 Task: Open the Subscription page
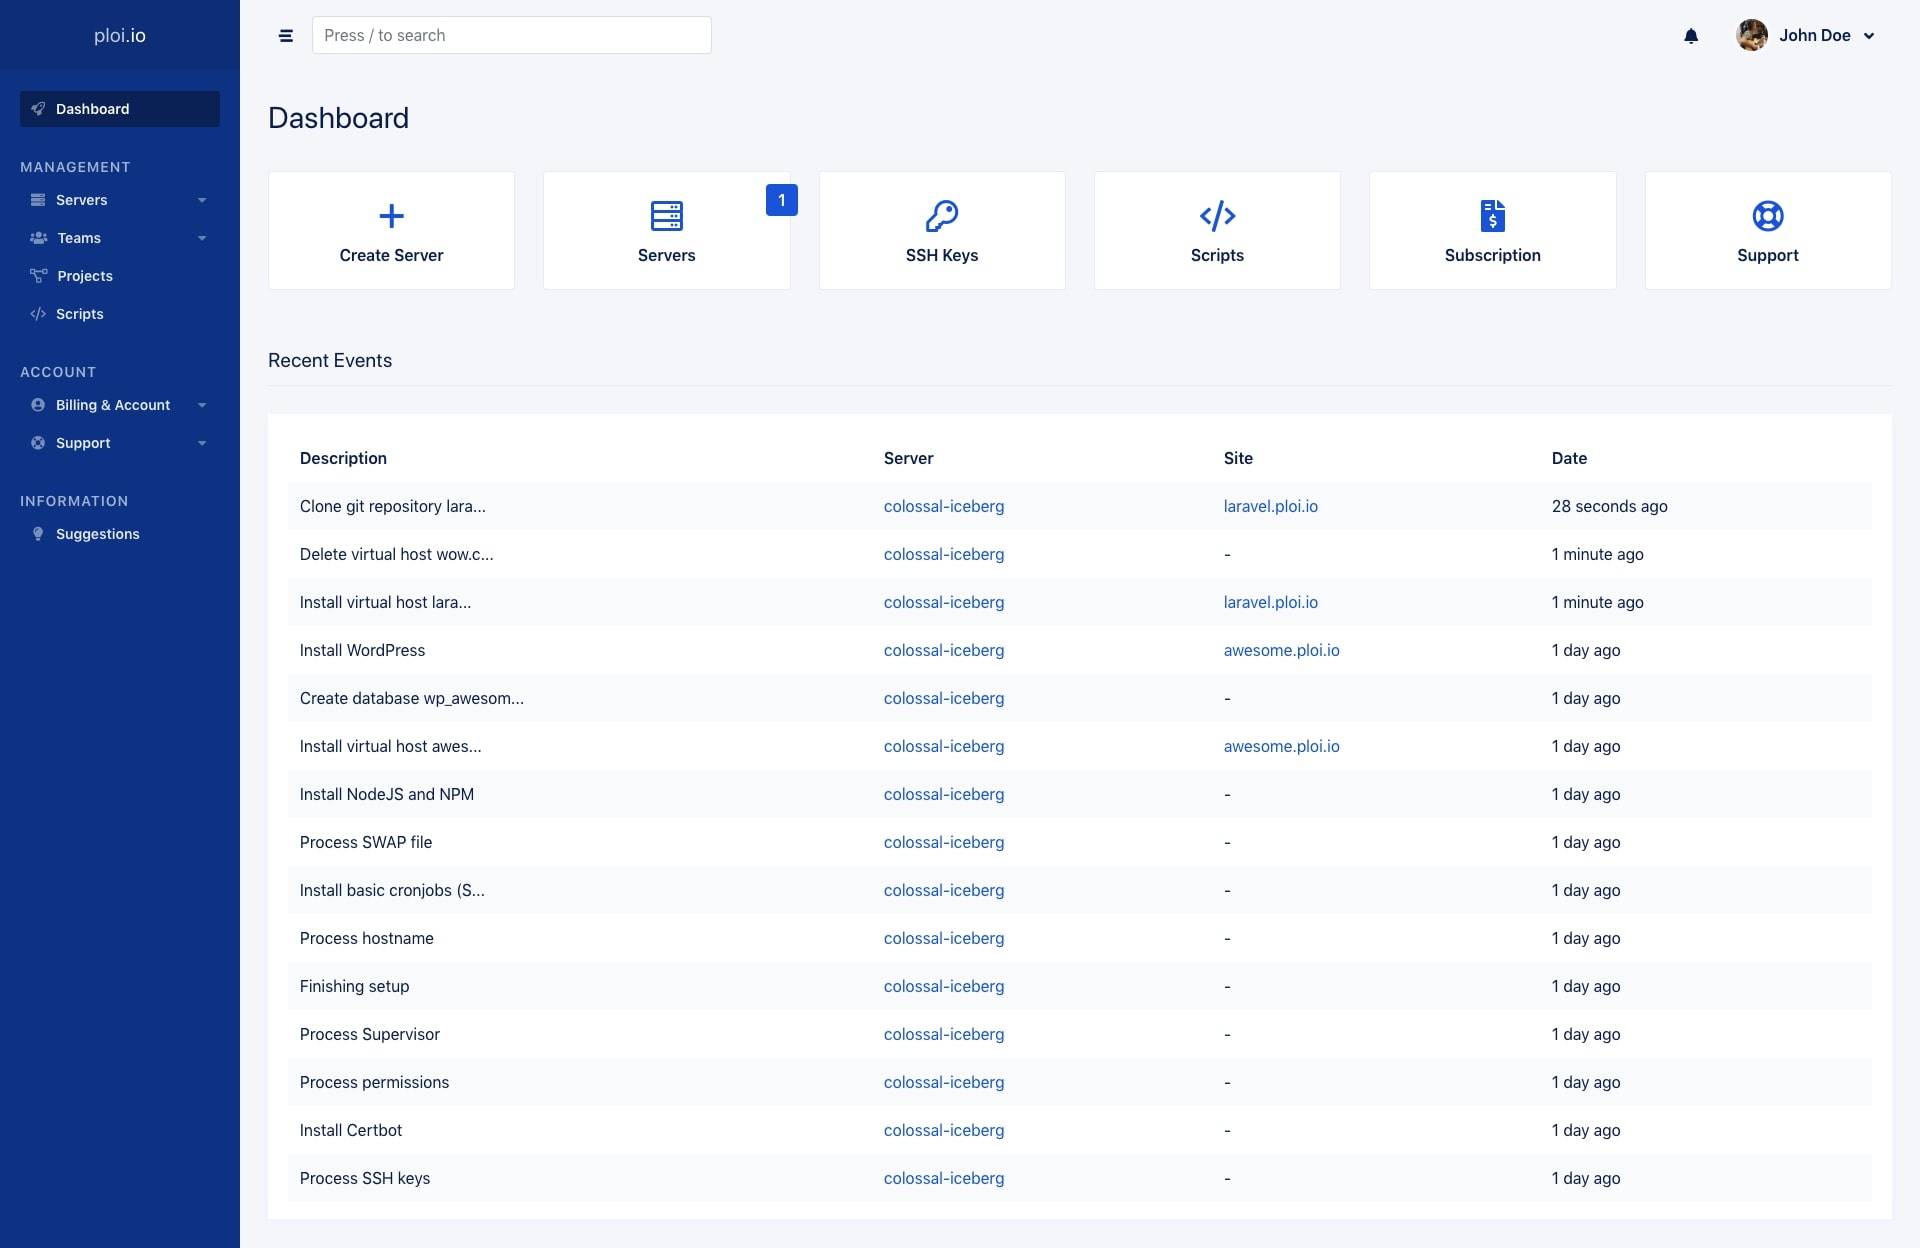pyautogui.click(x=1492, y=230)
